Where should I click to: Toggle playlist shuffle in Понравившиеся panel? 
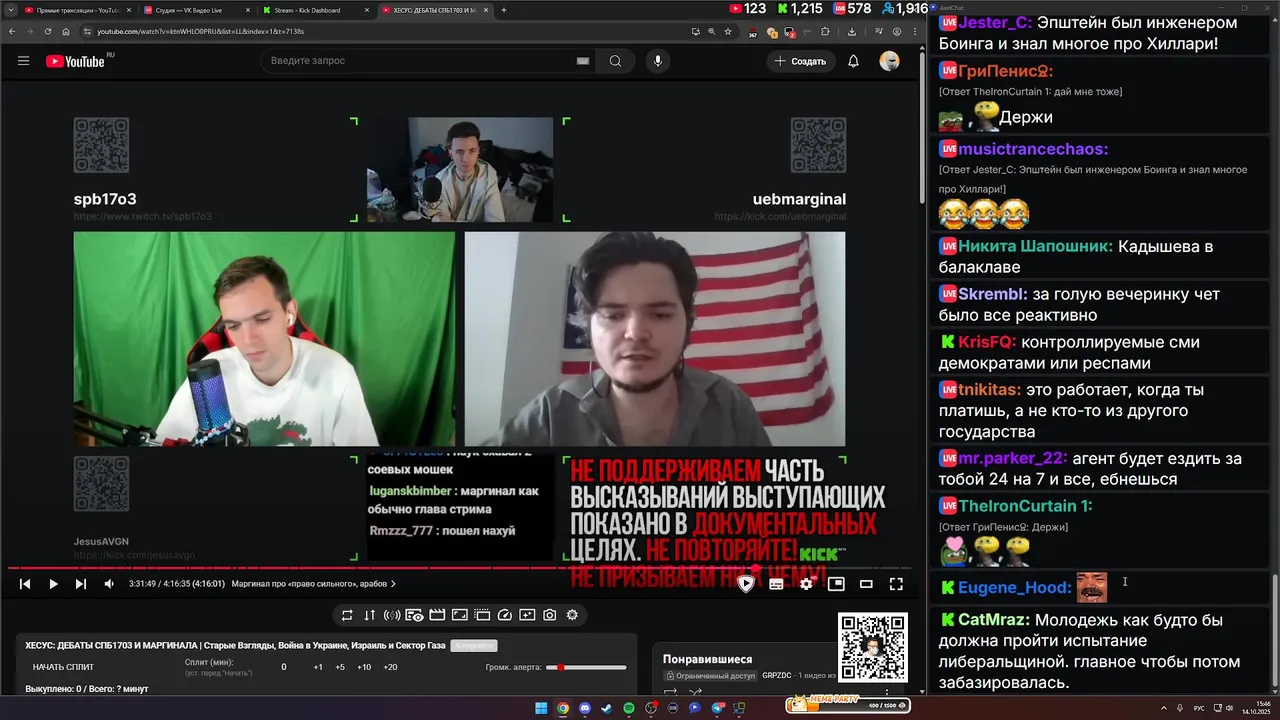(x=695, y=692)
